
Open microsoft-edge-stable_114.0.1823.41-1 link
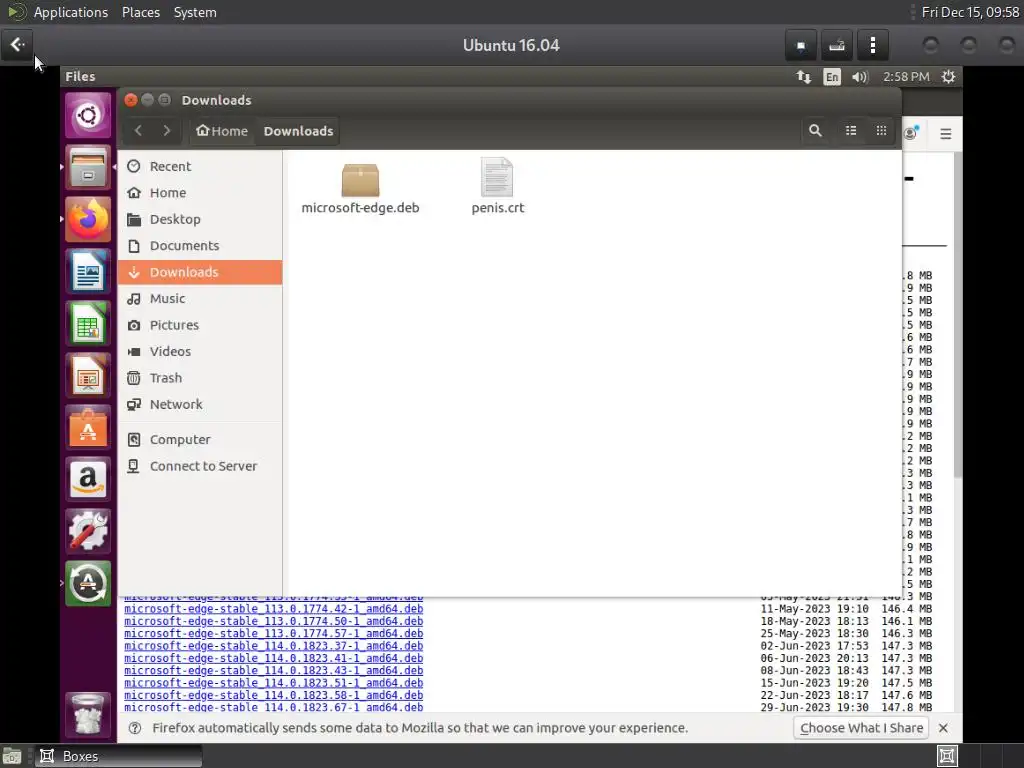point(274,658)
